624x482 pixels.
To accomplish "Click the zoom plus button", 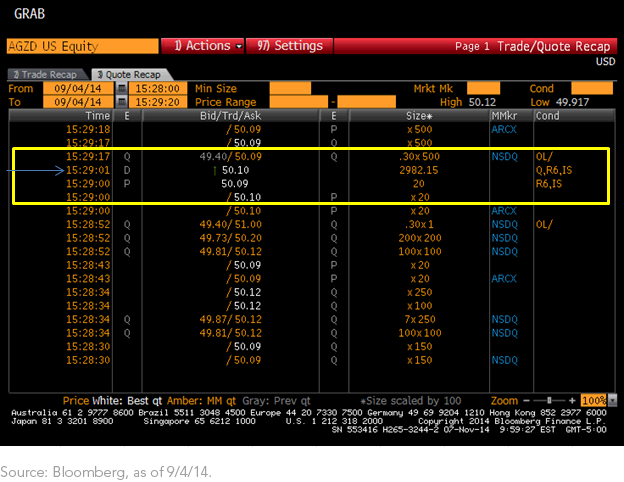I will tap(572, 400).
